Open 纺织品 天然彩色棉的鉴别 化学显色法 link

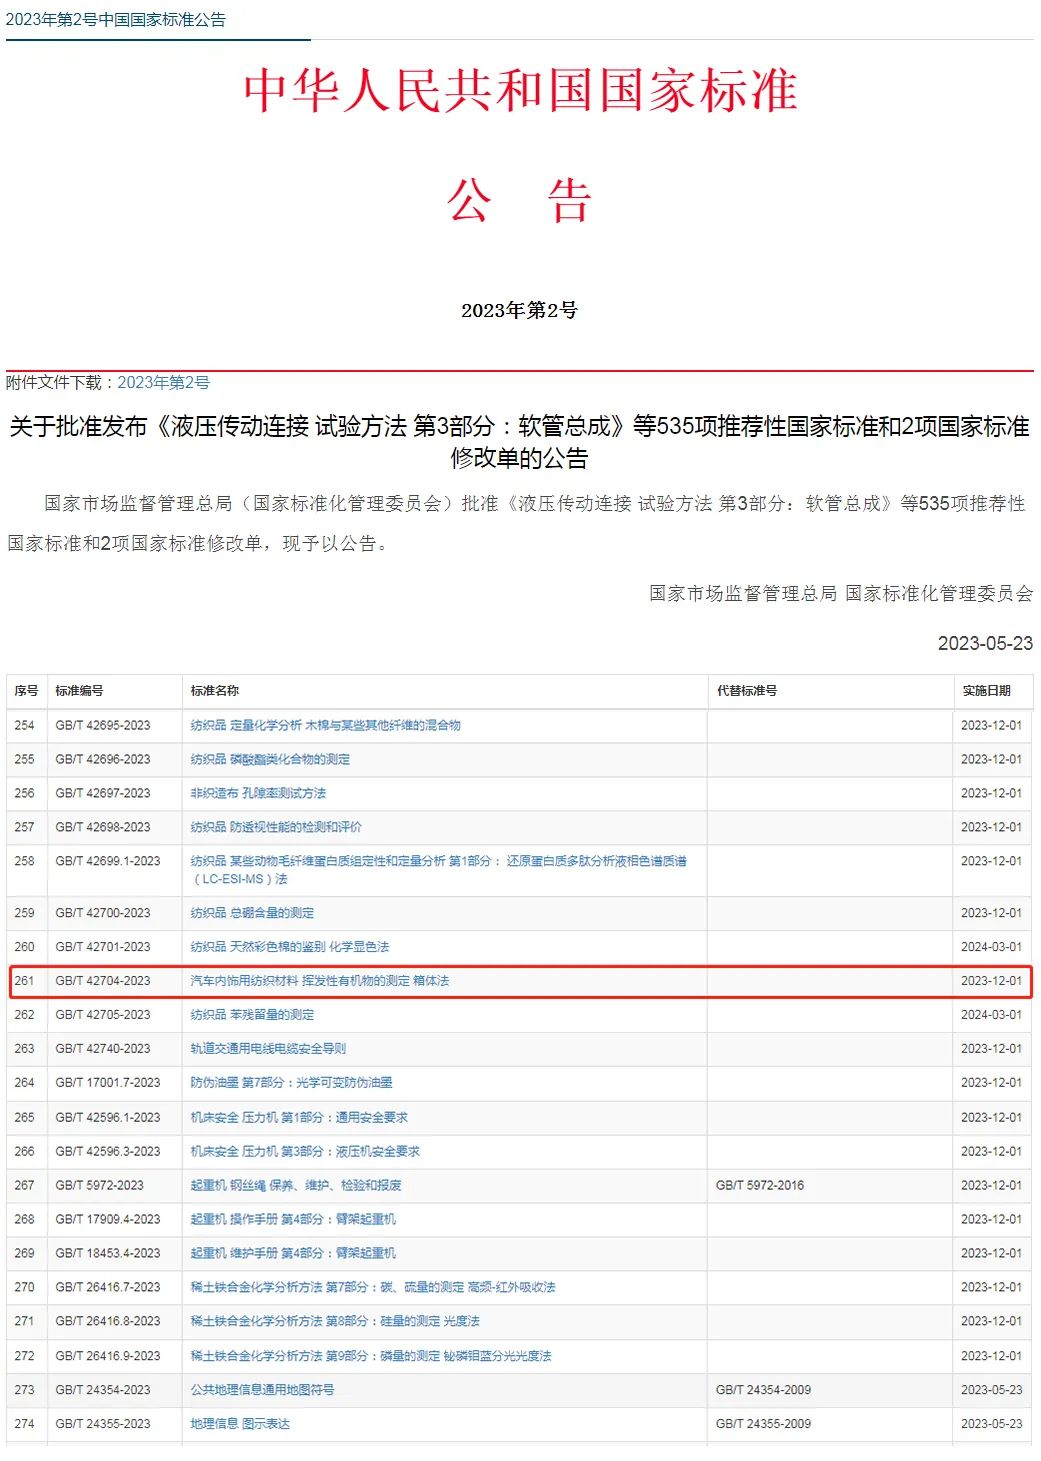[289, 947]
